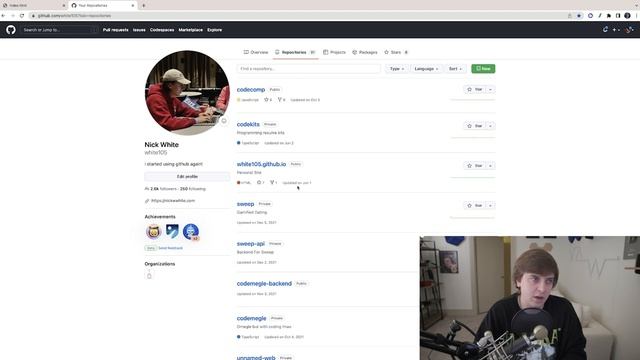
Task: Click the bookmark star in address bar
Action: (x=579, y=16)
